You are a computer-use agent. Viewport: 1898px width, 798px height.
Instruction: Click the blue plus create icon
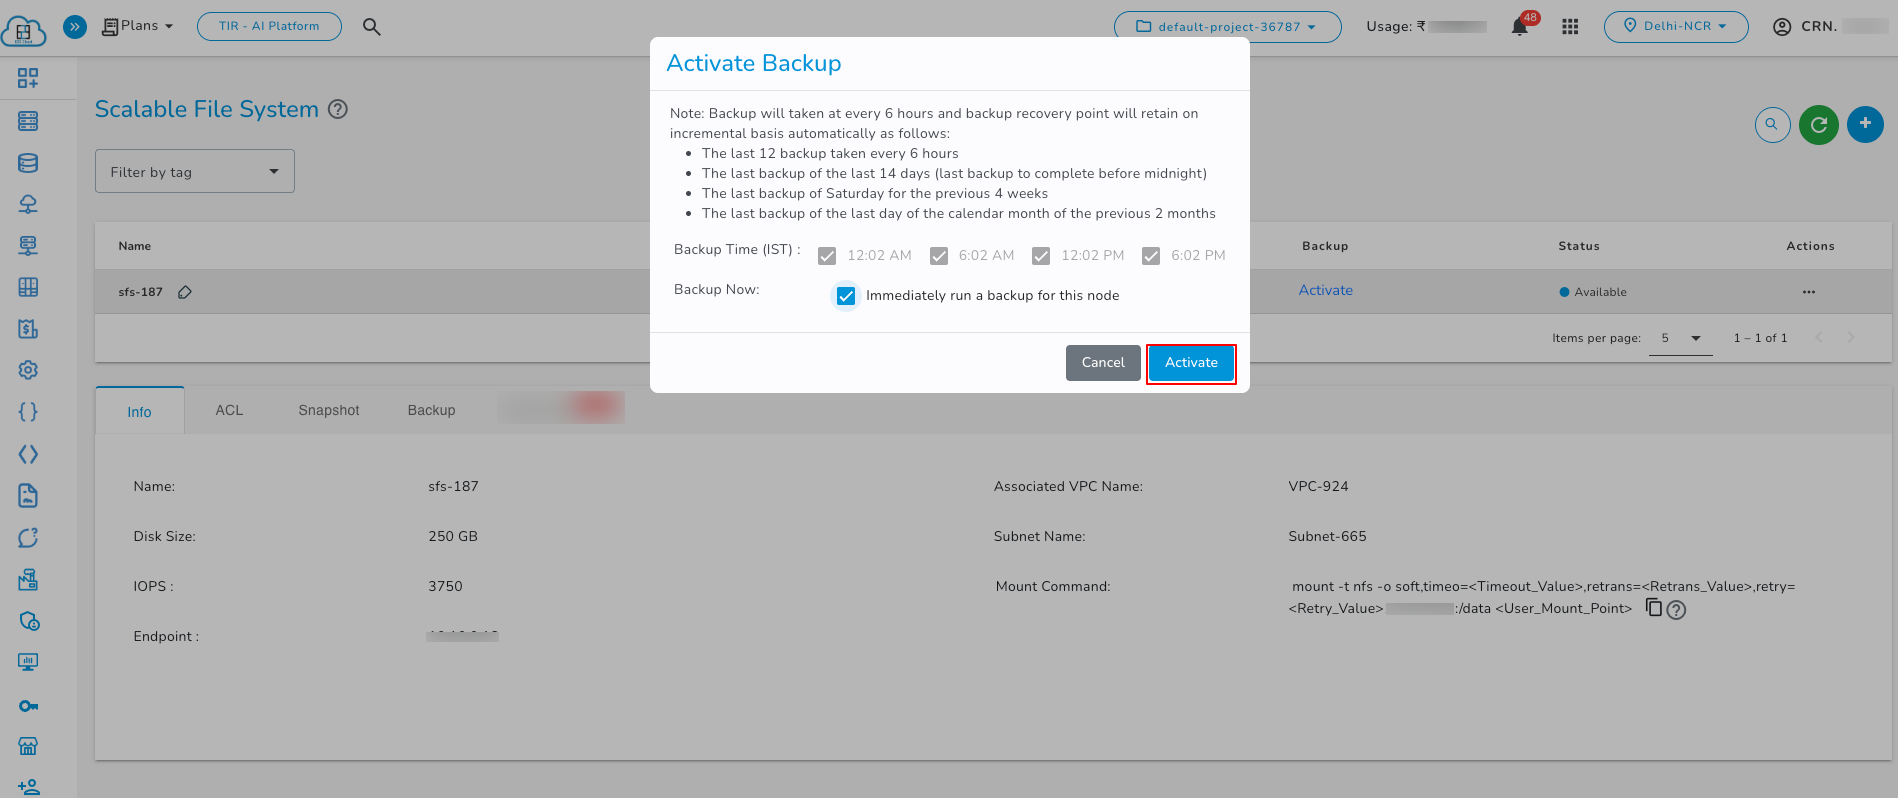tap(1864, 124)
